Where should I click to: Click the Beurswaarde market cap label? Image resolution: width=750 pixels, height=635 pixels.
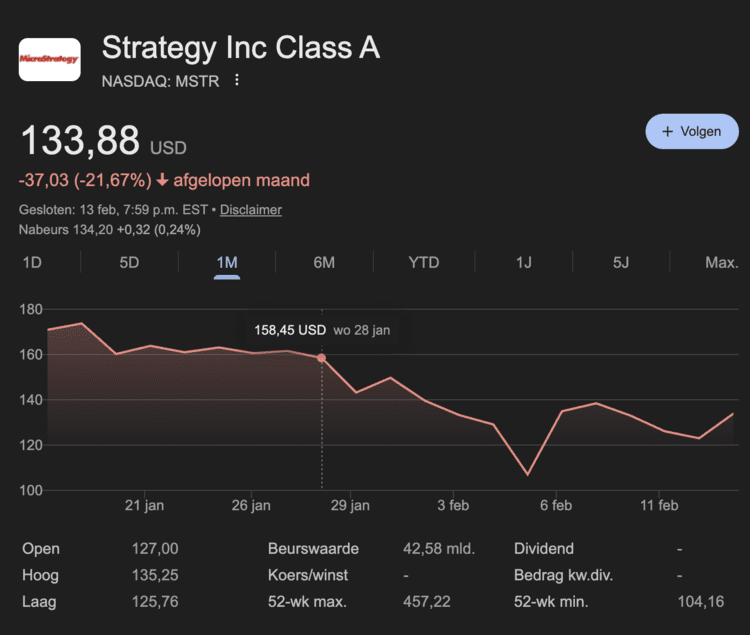click(x=313, y=549)
